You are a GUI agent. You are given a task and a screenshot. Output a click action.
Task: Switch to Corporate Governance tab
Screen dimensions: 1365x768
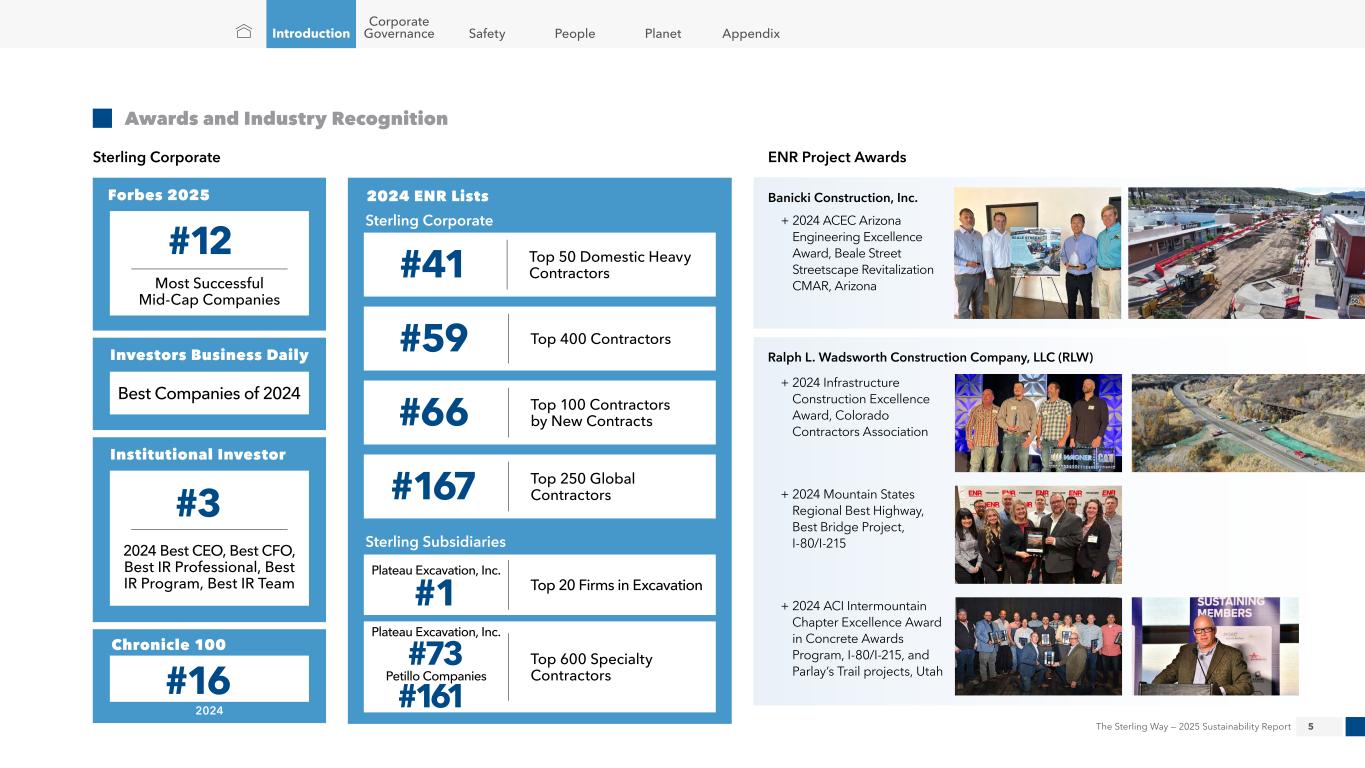tap(399, 27)
